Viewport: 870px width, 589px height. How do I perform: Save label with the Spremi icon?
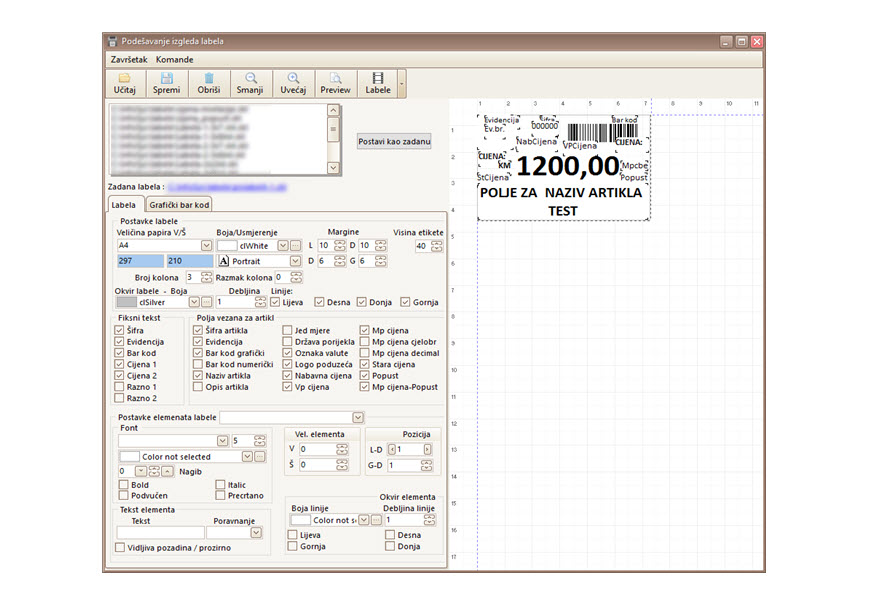(x=166, y=78)
